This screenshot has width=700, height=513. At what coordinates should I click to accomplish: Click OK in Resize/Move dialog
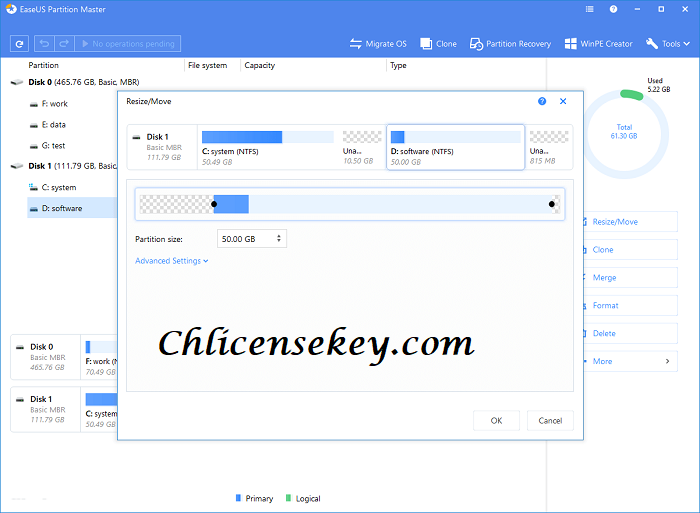tap(496, 421)
